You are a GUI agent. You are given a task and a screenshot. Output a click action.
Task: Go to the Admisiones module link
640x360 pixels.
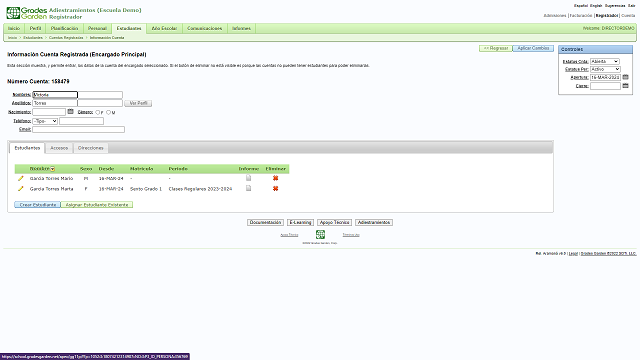(x=555, y=16)
